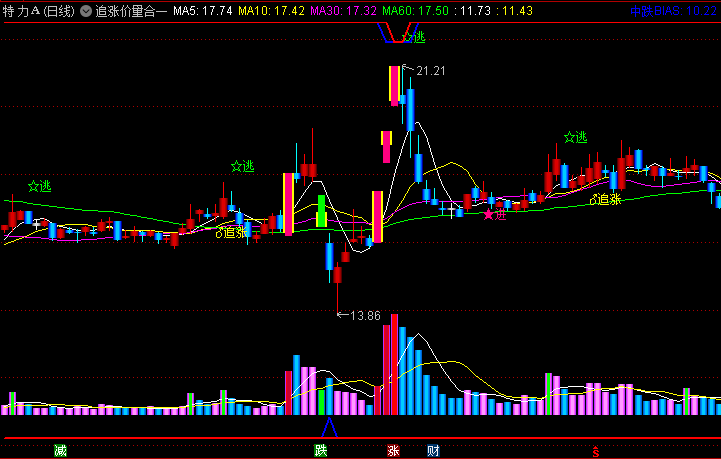
Task: Click the white 11.73 indicator value
Action: point(472,11)
